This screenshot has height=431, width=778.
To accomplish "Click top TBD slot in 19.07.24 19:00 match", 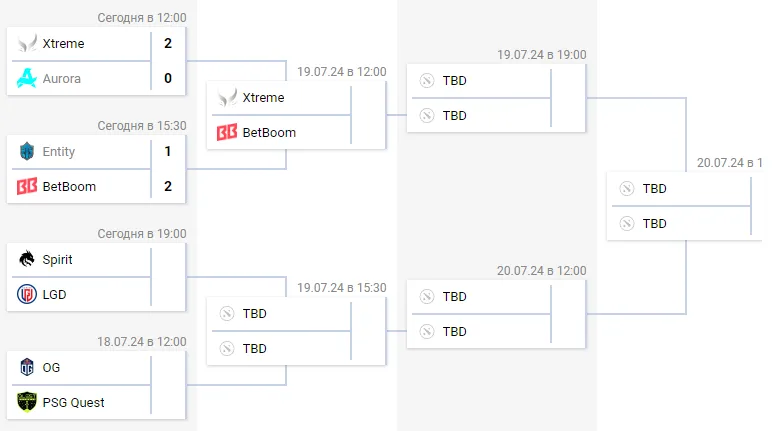I will click(479, 80).
